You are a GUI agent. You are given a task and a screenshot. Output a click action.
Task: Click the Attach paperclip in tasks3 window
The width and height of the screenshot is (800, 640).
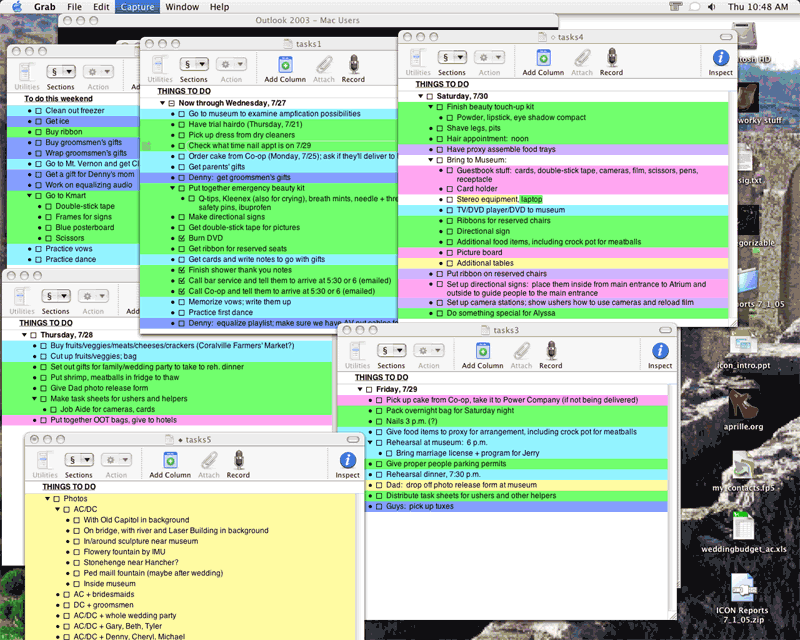click(520, 351)
